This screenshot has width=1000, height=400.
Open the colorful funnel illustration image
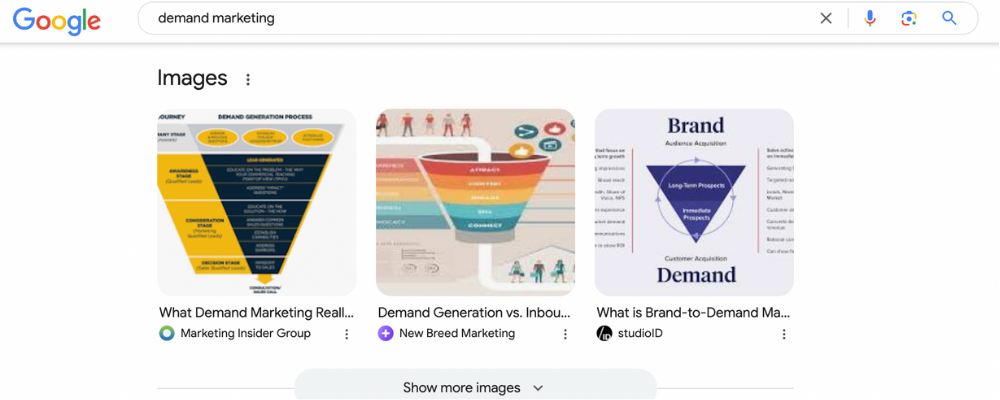475,202
